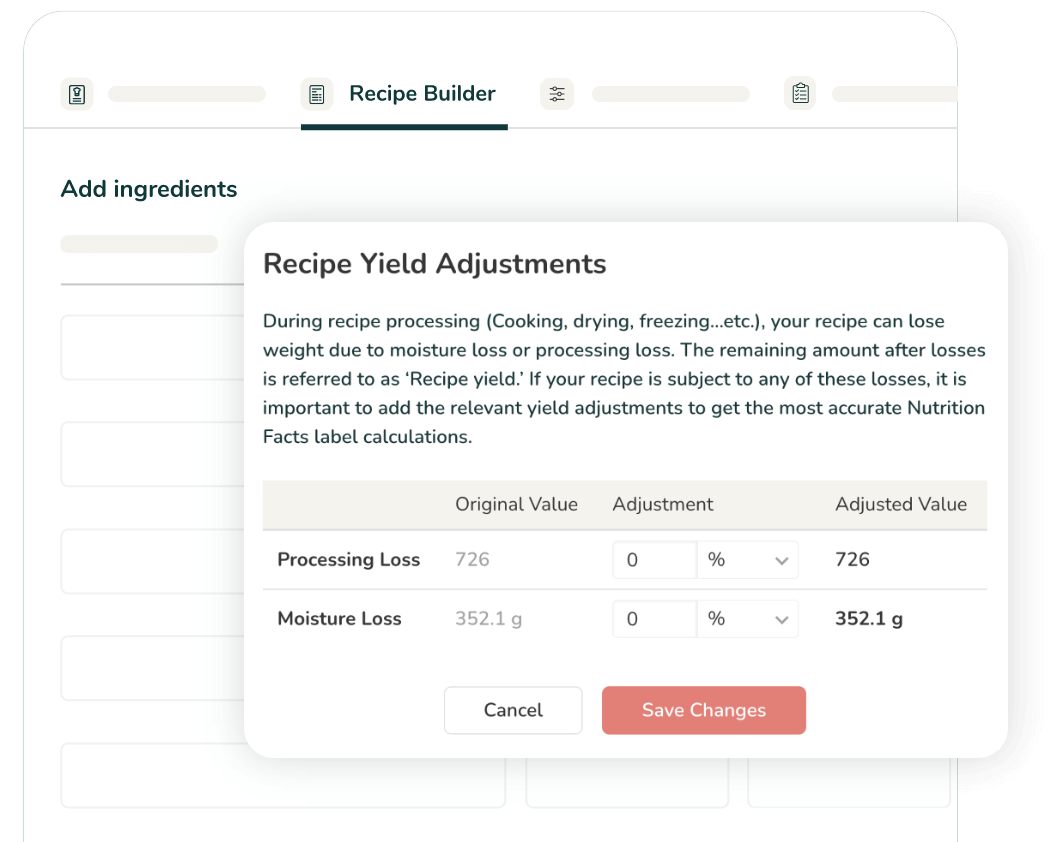Open the sliders settings tab icon
Image resolution: width=1058 pixels, height=842 pixels.
(x=557, y=94)
